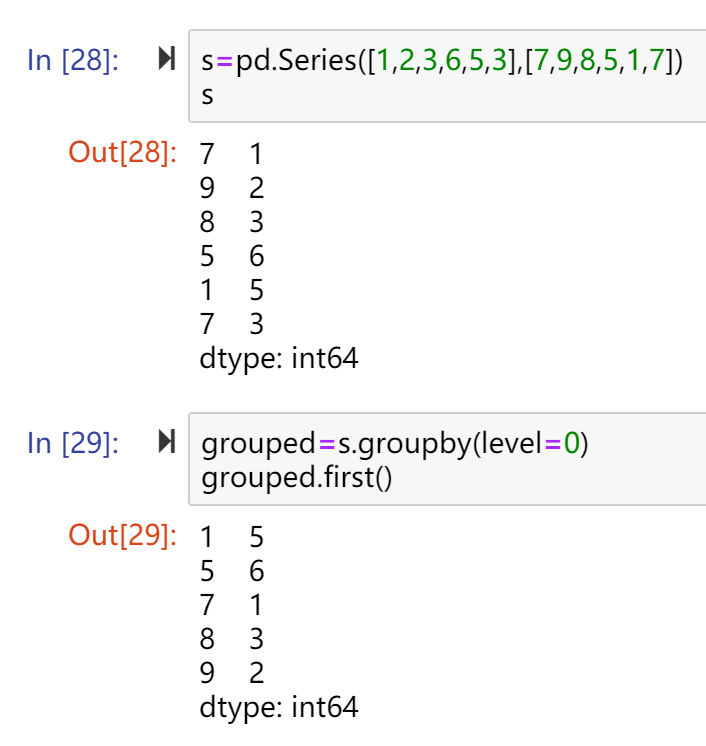Run cell In [29] with its run icon
This screenshot has height=746, width=706.
point(167,442)
